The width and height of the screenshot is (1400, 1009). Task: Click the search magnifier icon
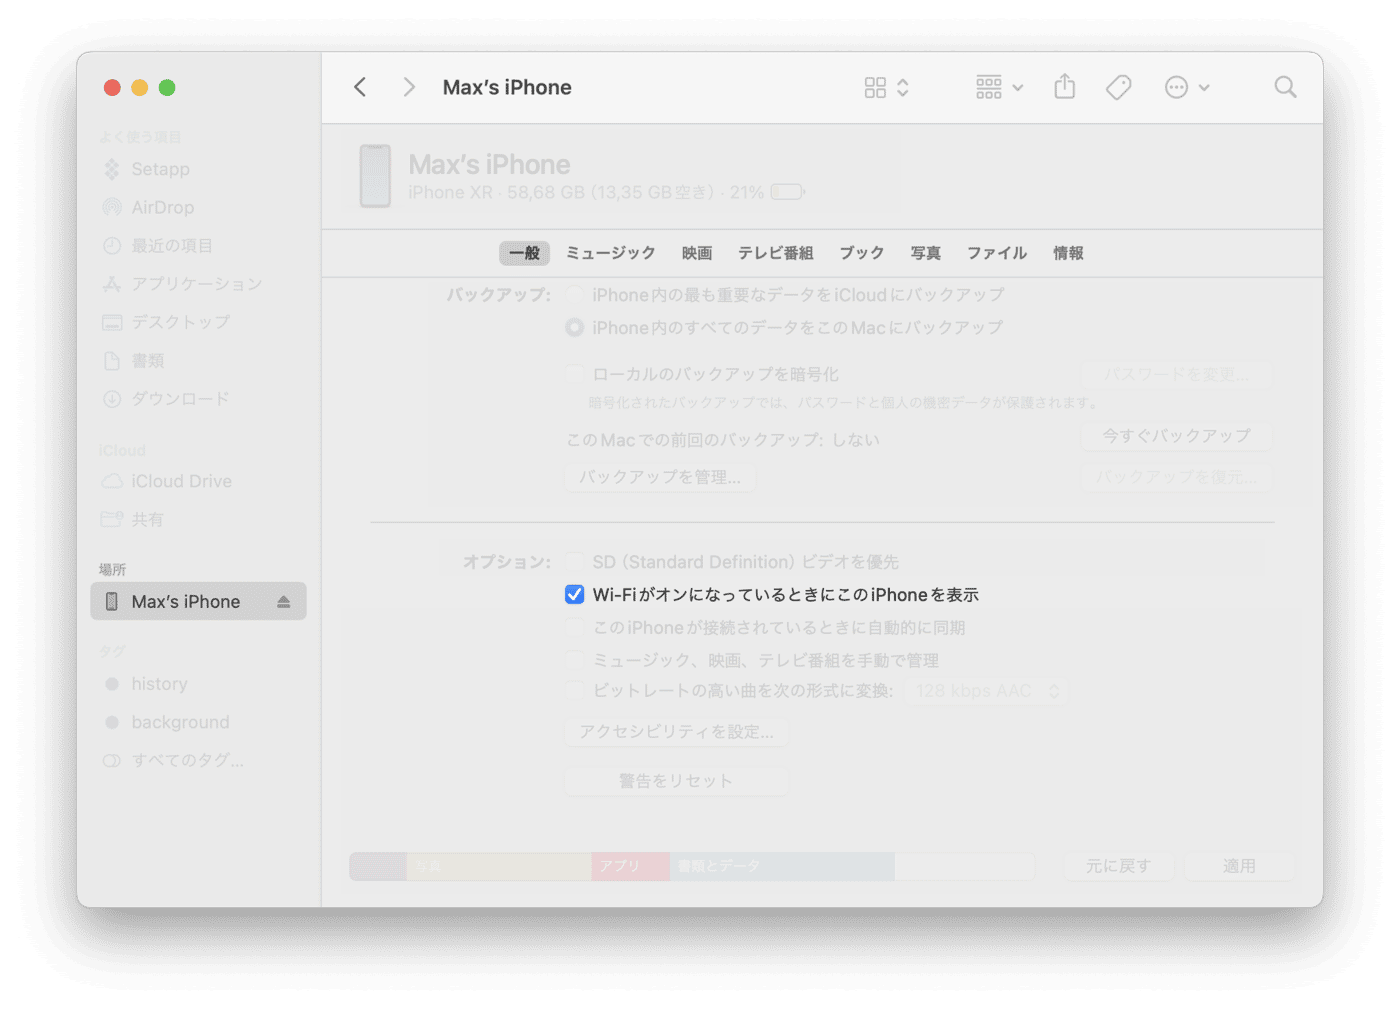(1285, 88)
